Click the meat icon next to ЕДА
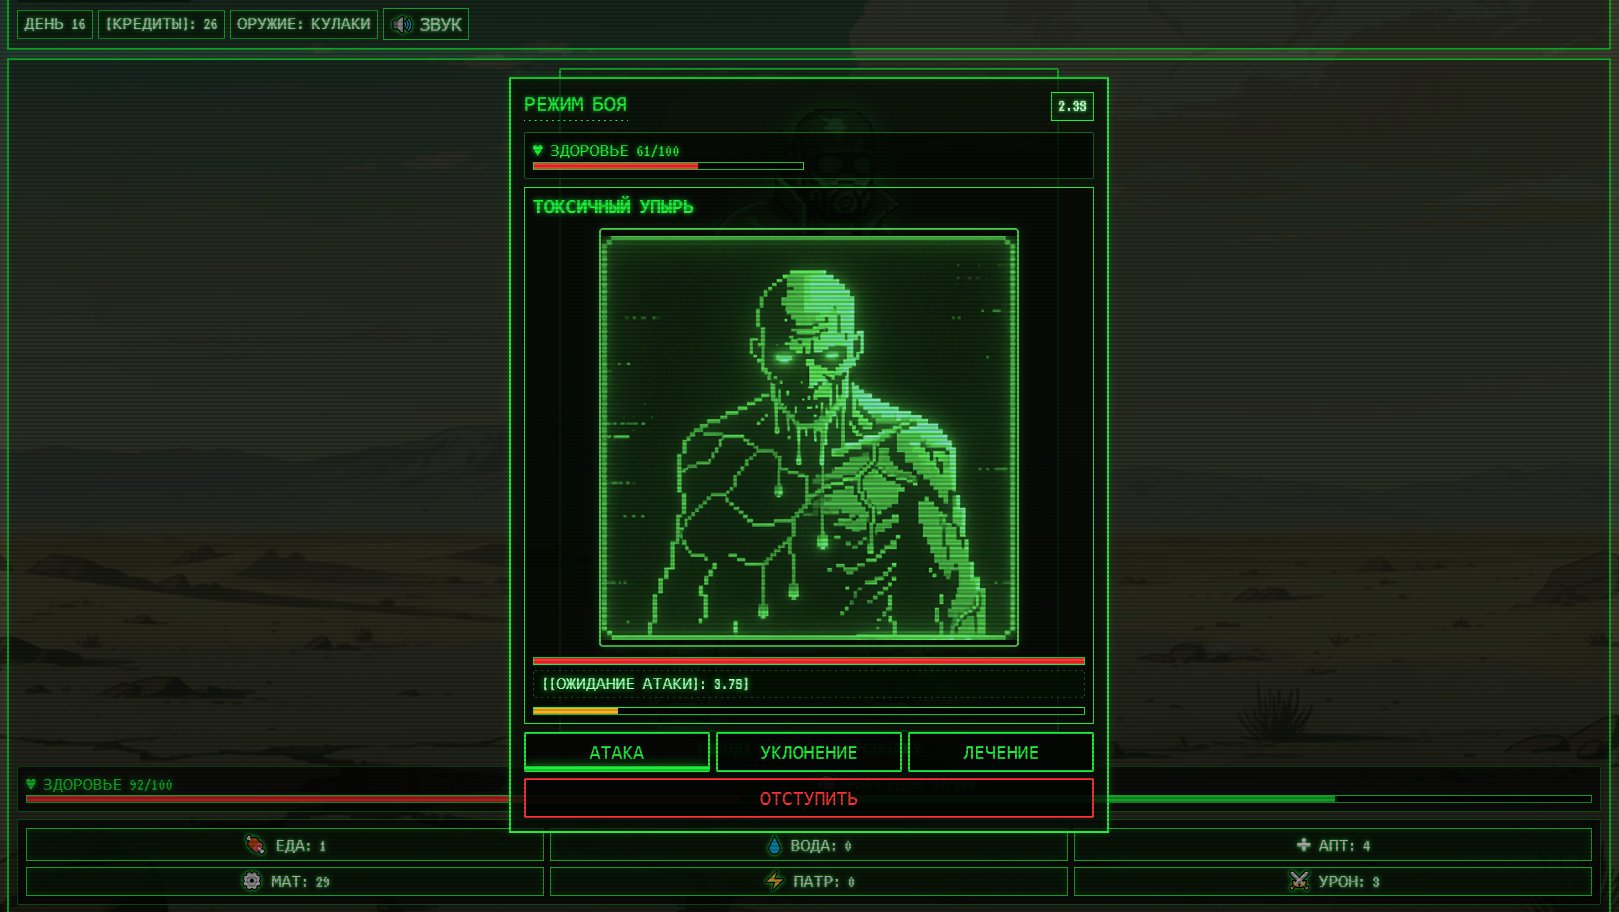Screen dimensions: 1619x912 coord(255,845)
